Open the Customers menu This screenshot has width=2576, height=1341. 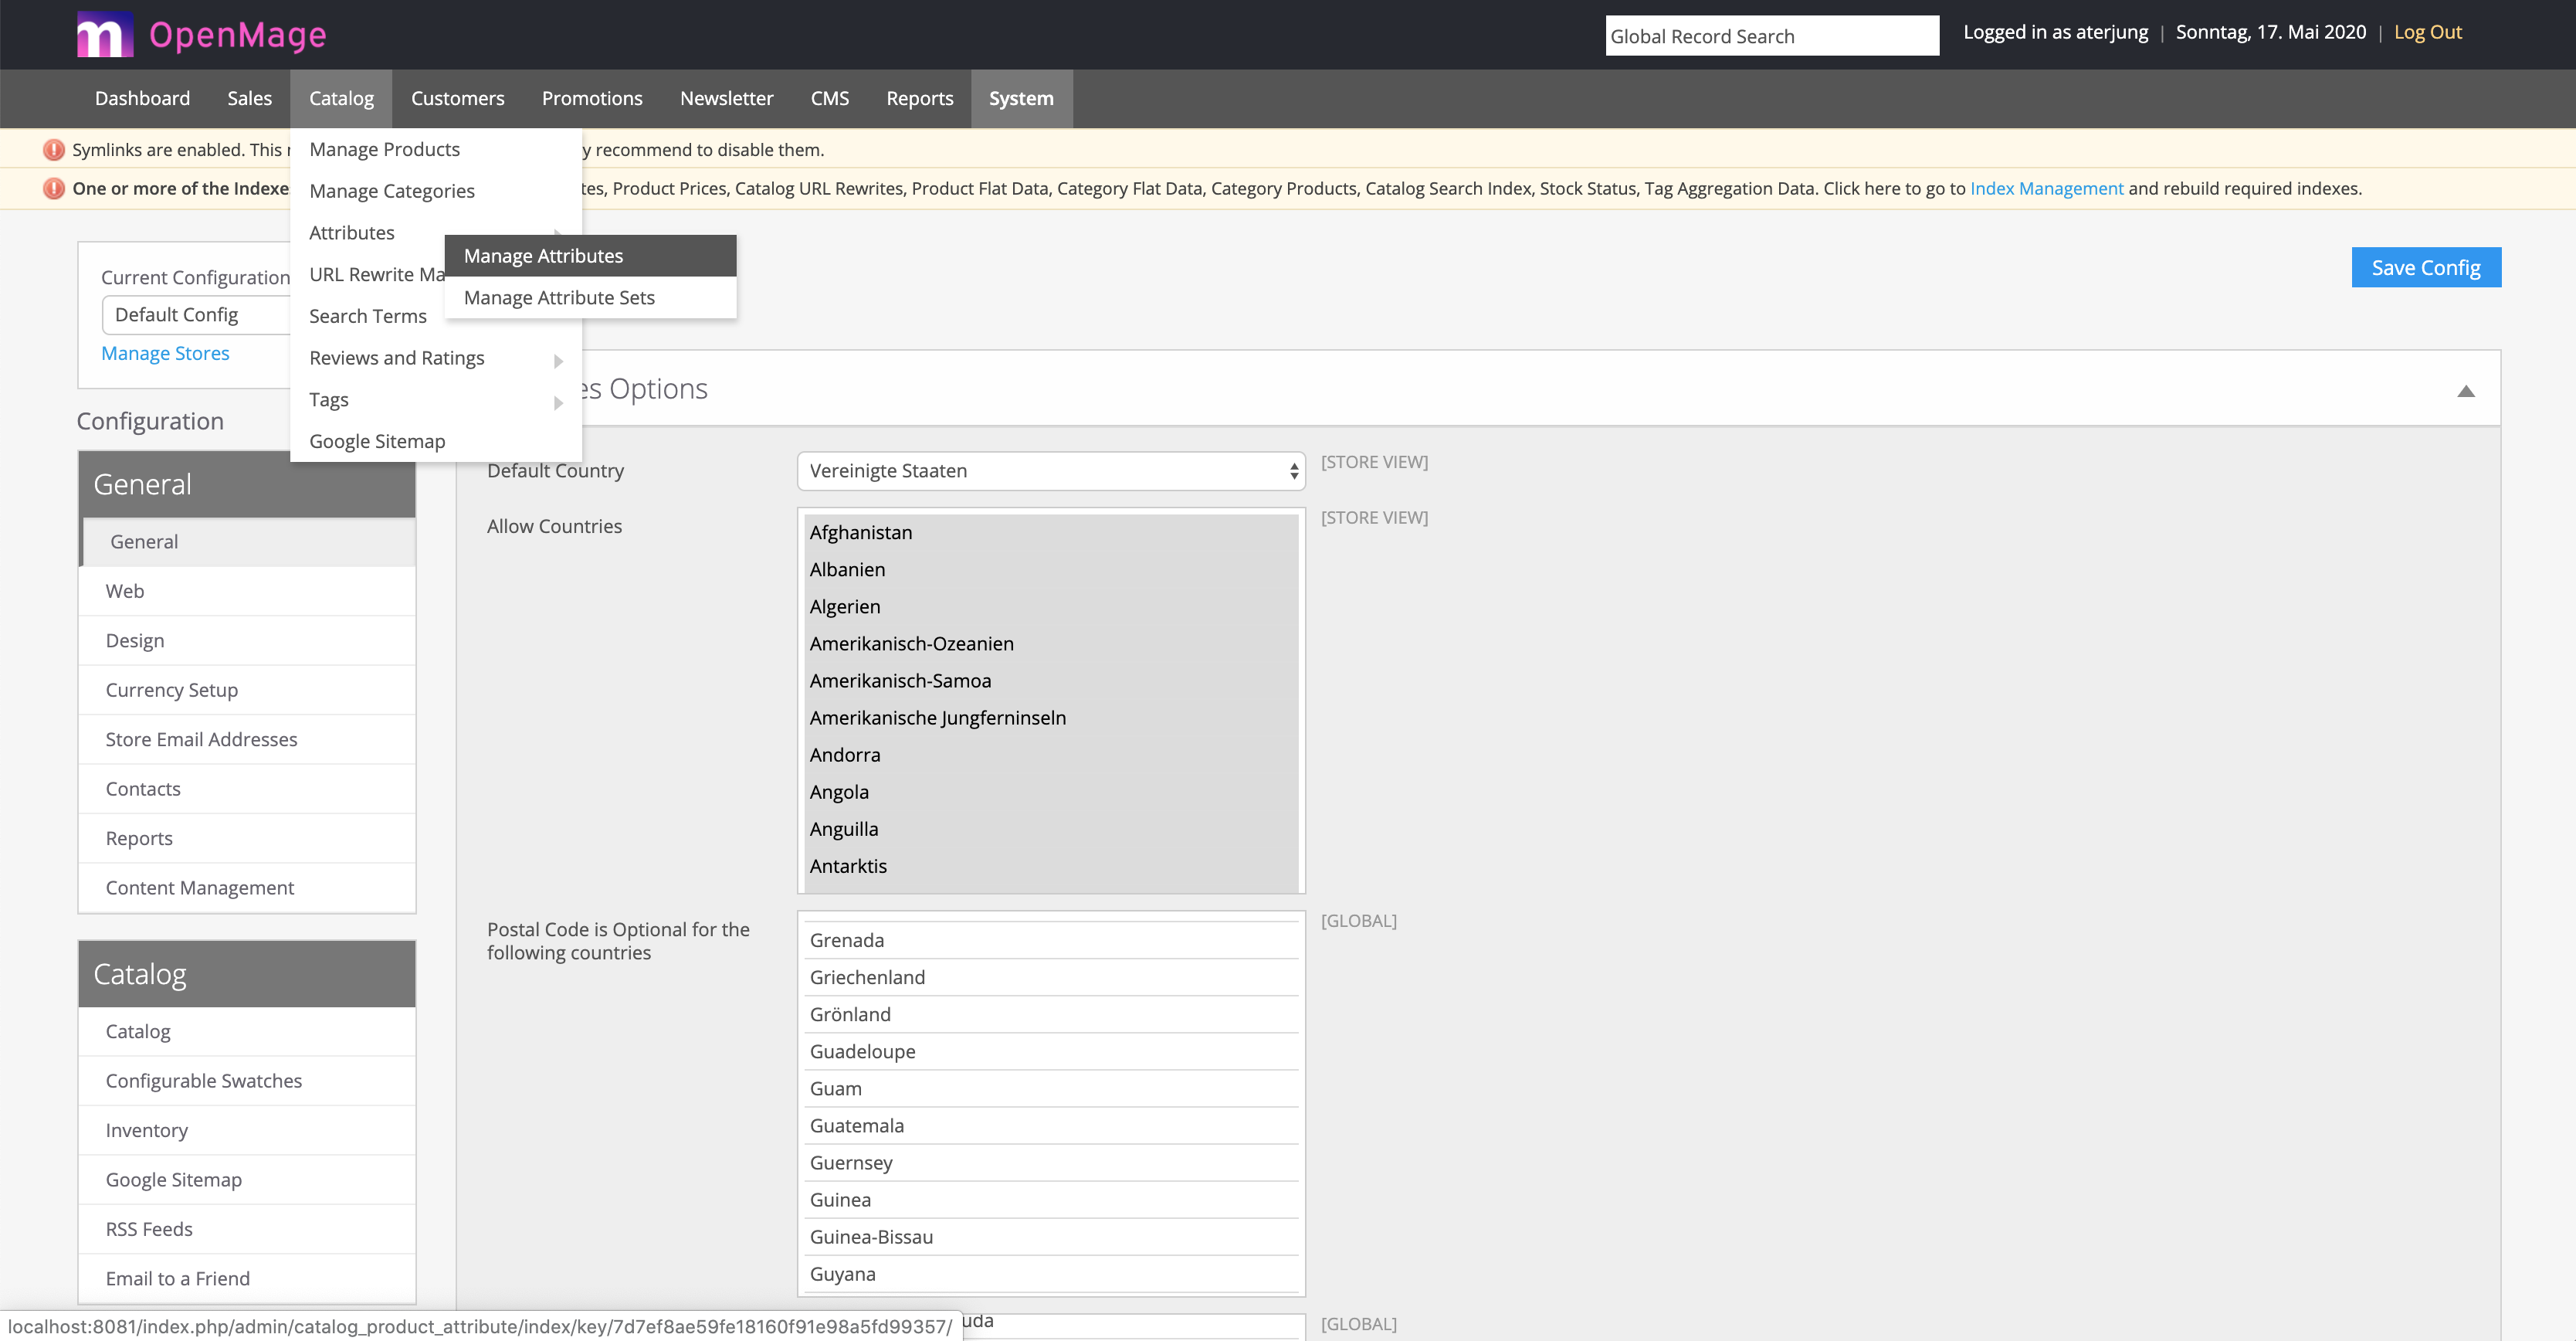457,98
